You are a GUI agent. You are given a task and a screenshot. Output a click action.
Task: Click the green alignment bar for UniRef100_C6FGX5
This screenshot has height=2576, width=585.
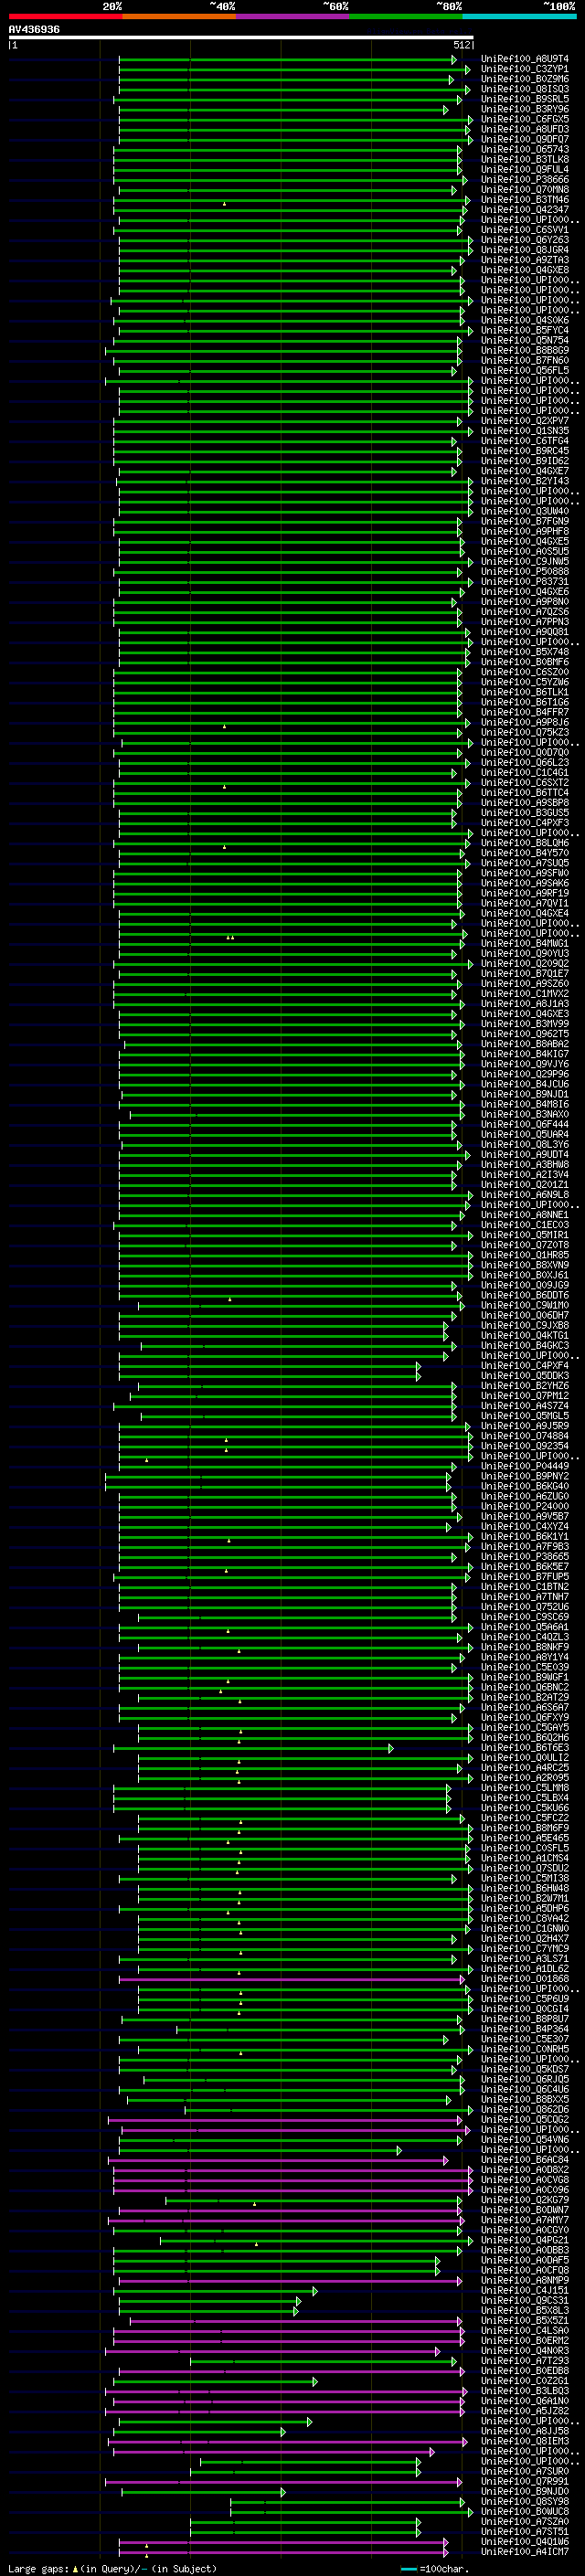click(294, 120)
